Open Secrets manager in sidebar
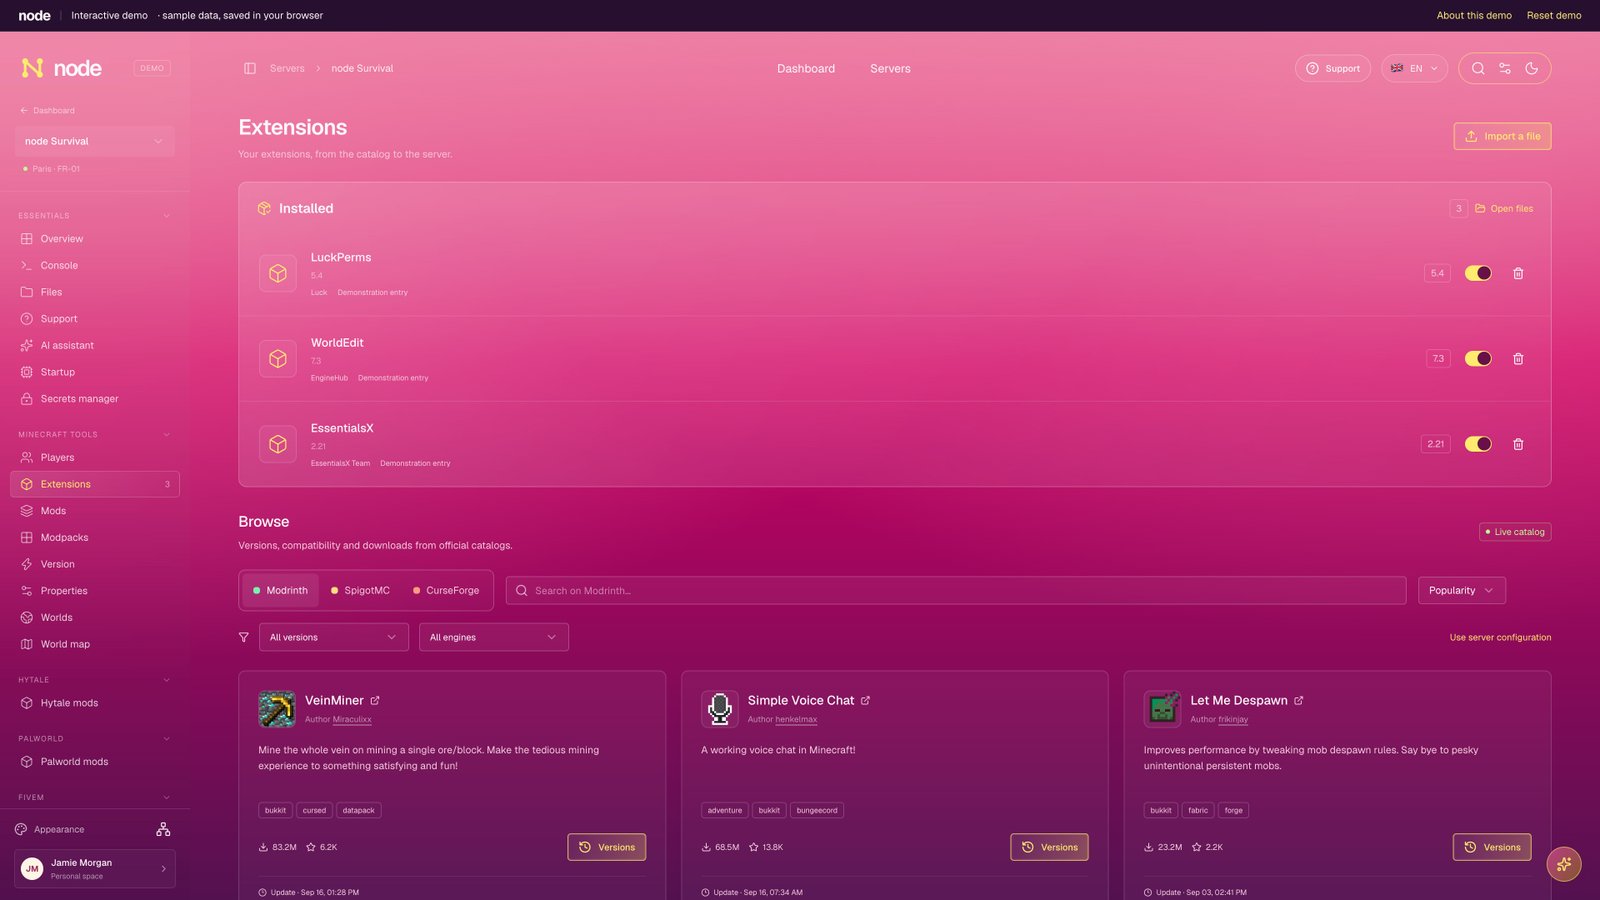 coord(95,399)
